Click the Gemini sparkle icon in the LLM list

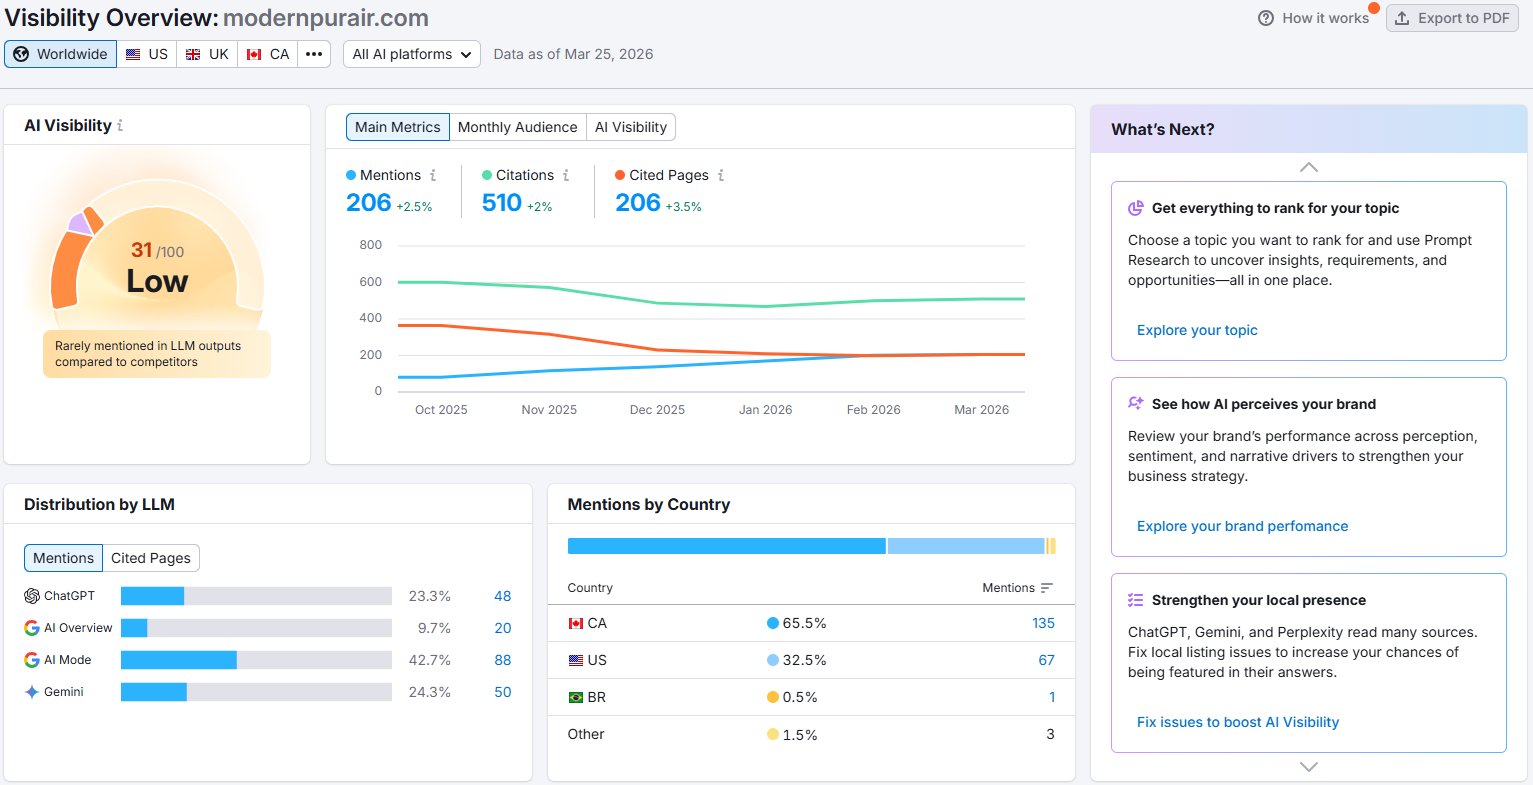(32, 692)
